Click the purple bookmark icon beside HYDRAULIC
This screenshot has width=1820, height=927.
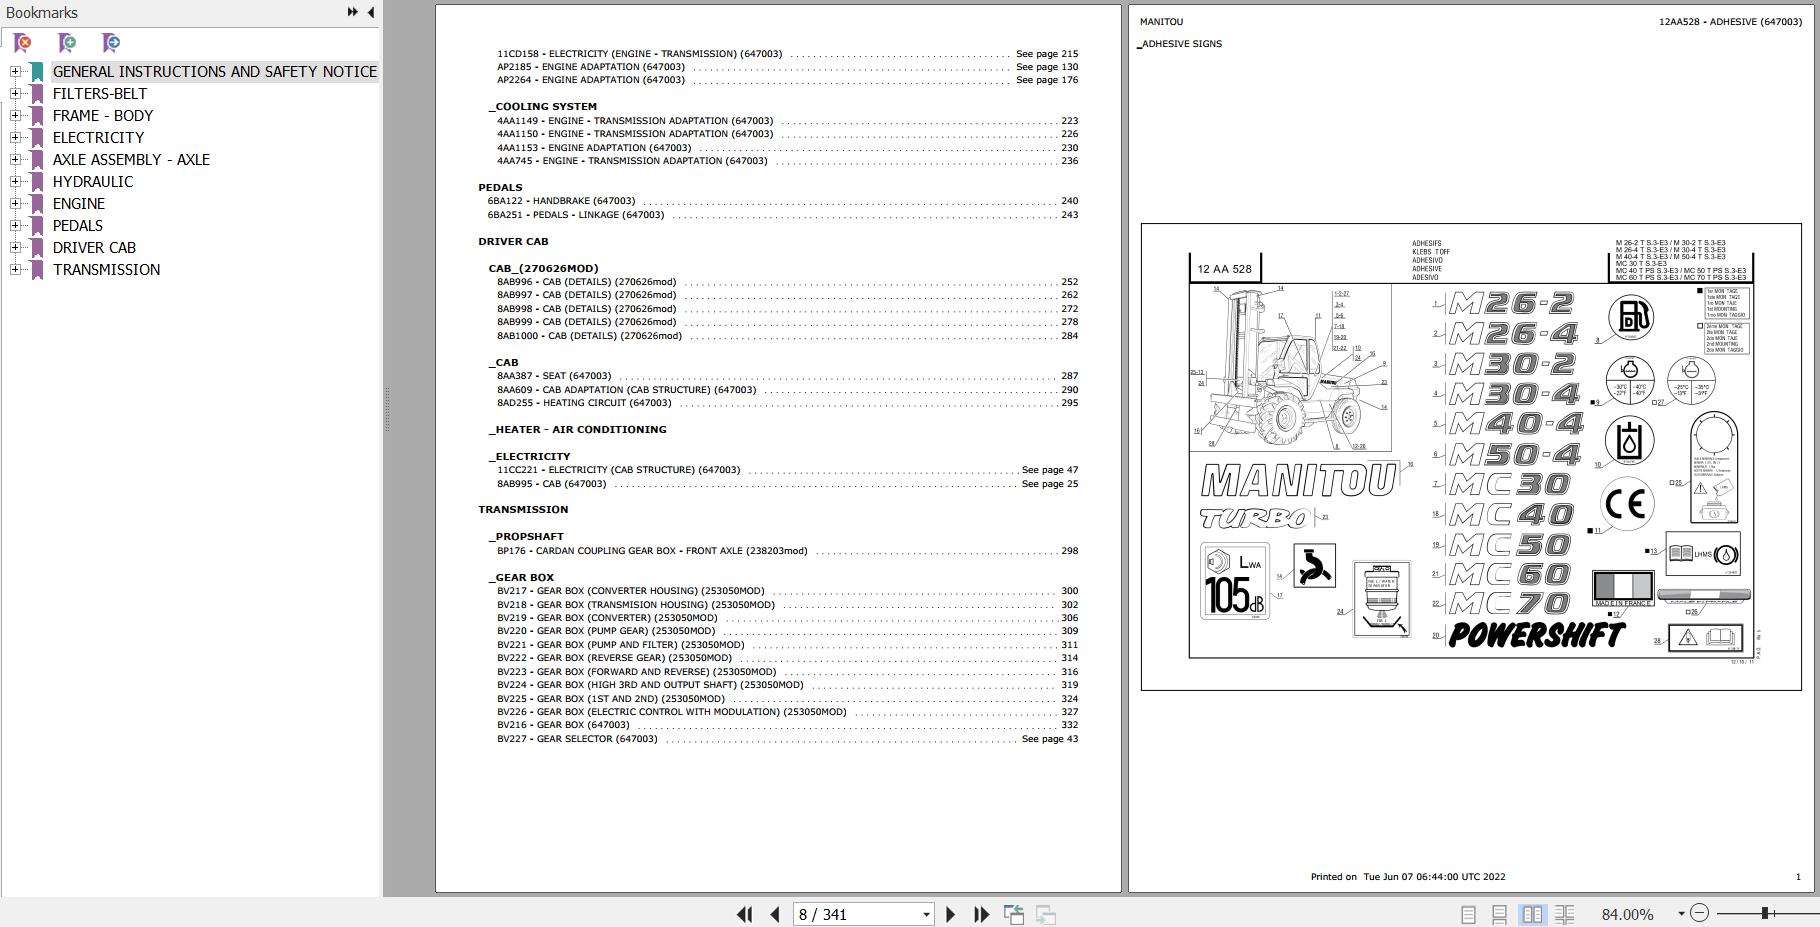pos(37,182)
